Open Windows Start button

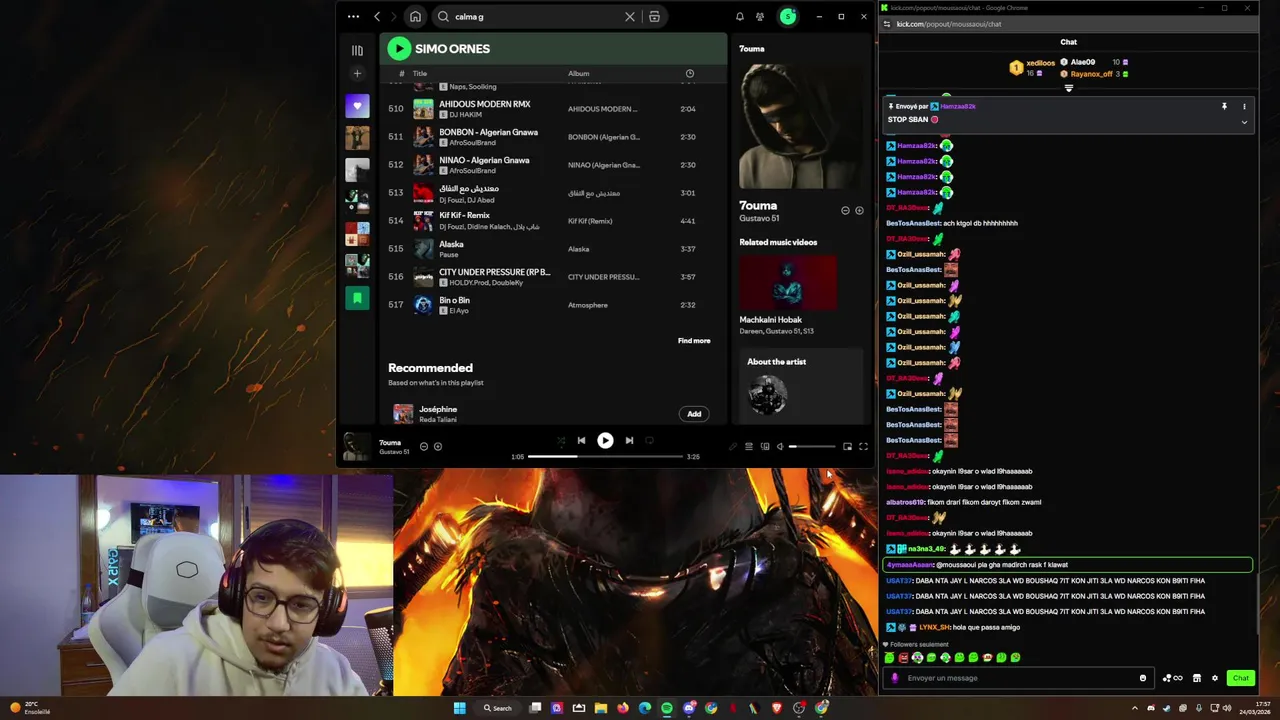coord(459,708)
